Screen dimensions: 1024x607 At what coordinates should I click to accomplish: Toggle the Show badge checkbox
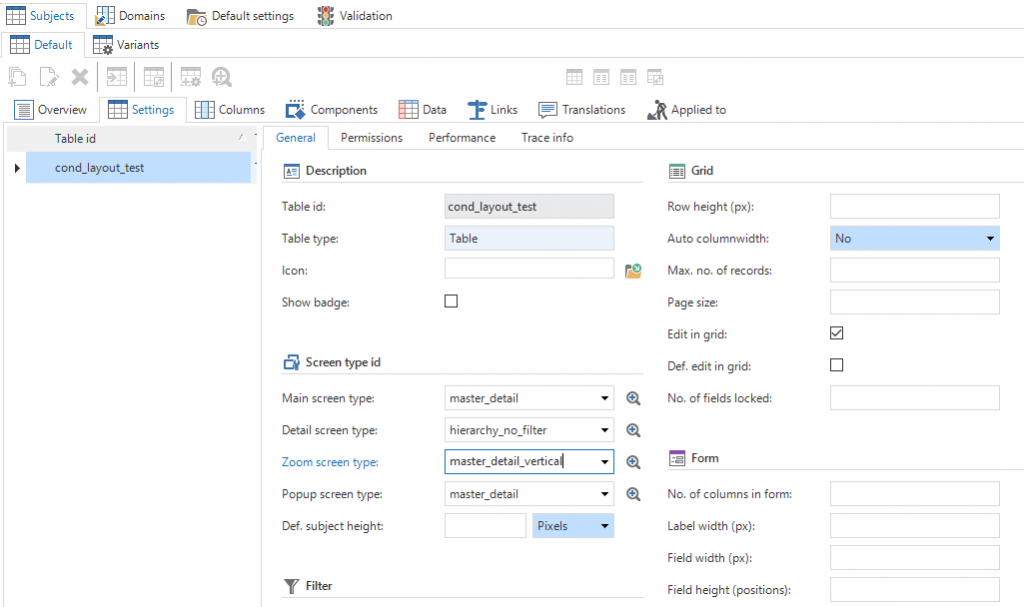(451, 301)
